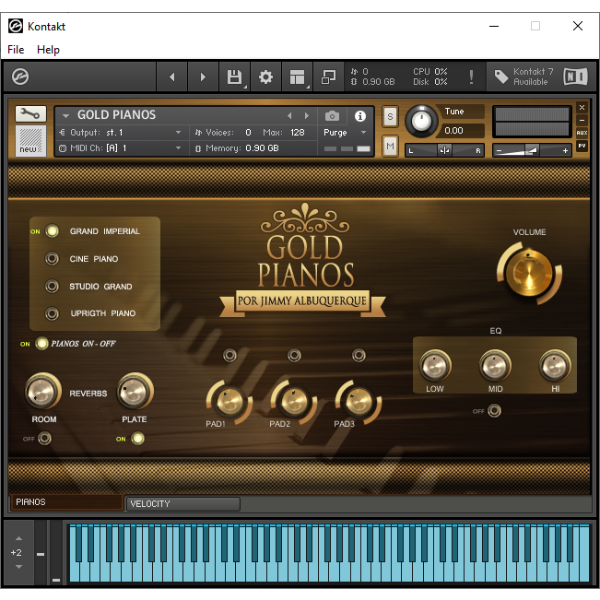Toggle PIANOS ON-OFF switch
Viewport: 600px width, 600px height.
tap(42, 344)
